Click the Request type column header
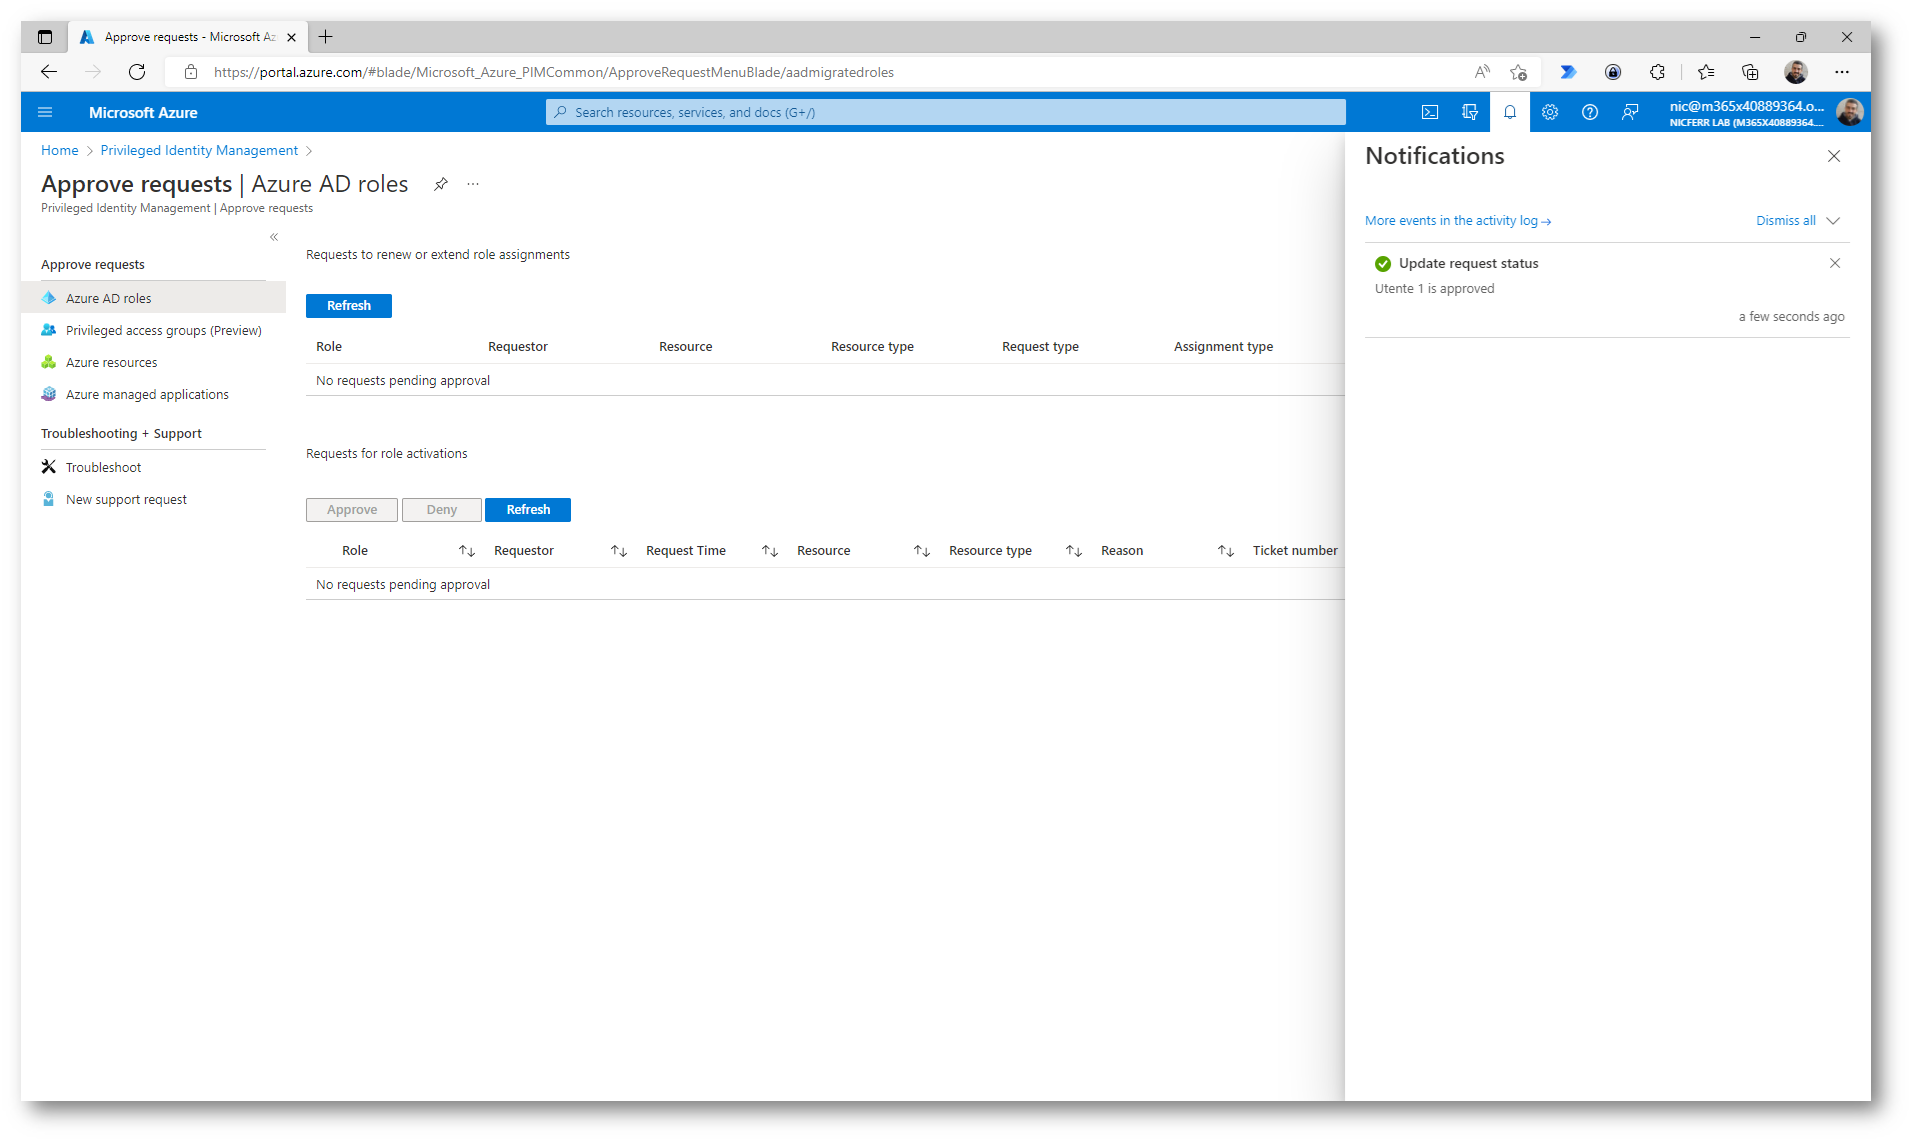This screenshot has width=1913, height=1143. 1040,347
